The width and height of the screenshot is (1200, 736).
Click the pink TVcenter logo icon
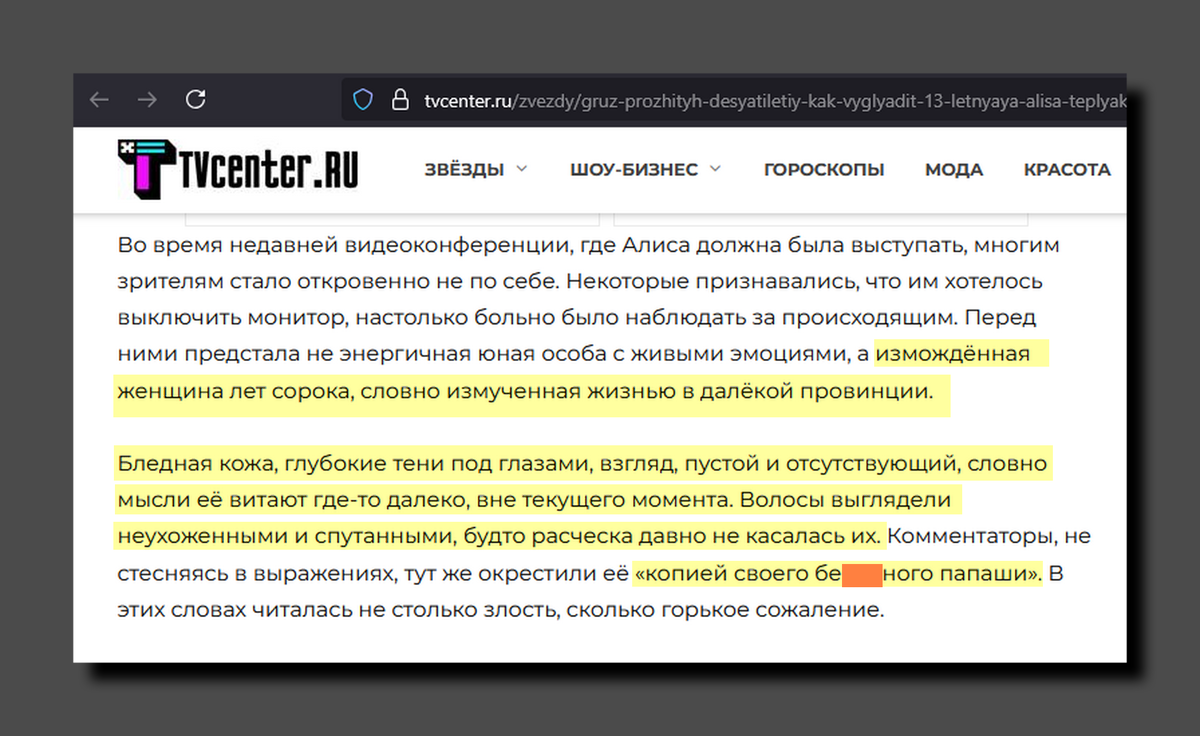(x=145, y=170)
